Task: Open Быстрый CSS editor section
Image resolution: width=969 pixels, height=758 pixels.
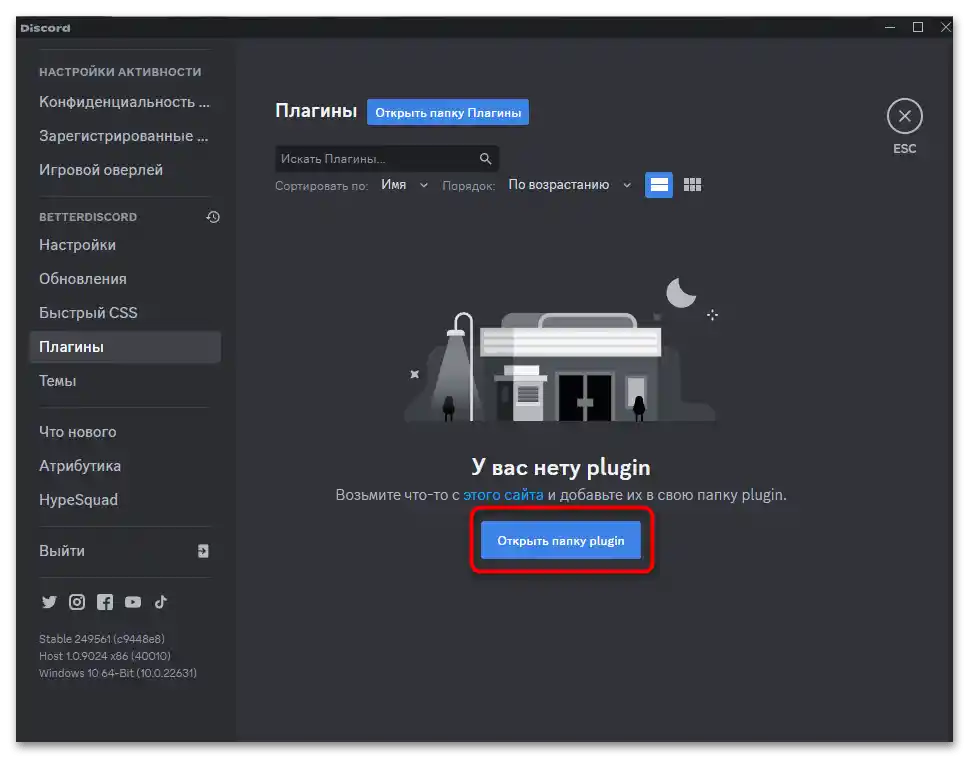Action: (125, 313)
